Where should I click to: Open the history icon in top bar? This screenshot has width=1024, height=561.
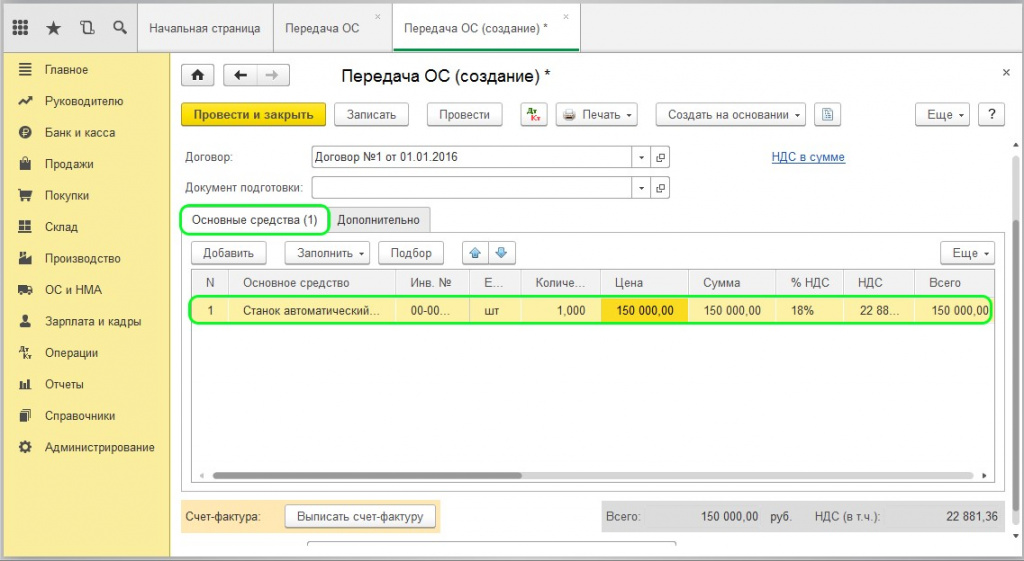tap(87, 27)
